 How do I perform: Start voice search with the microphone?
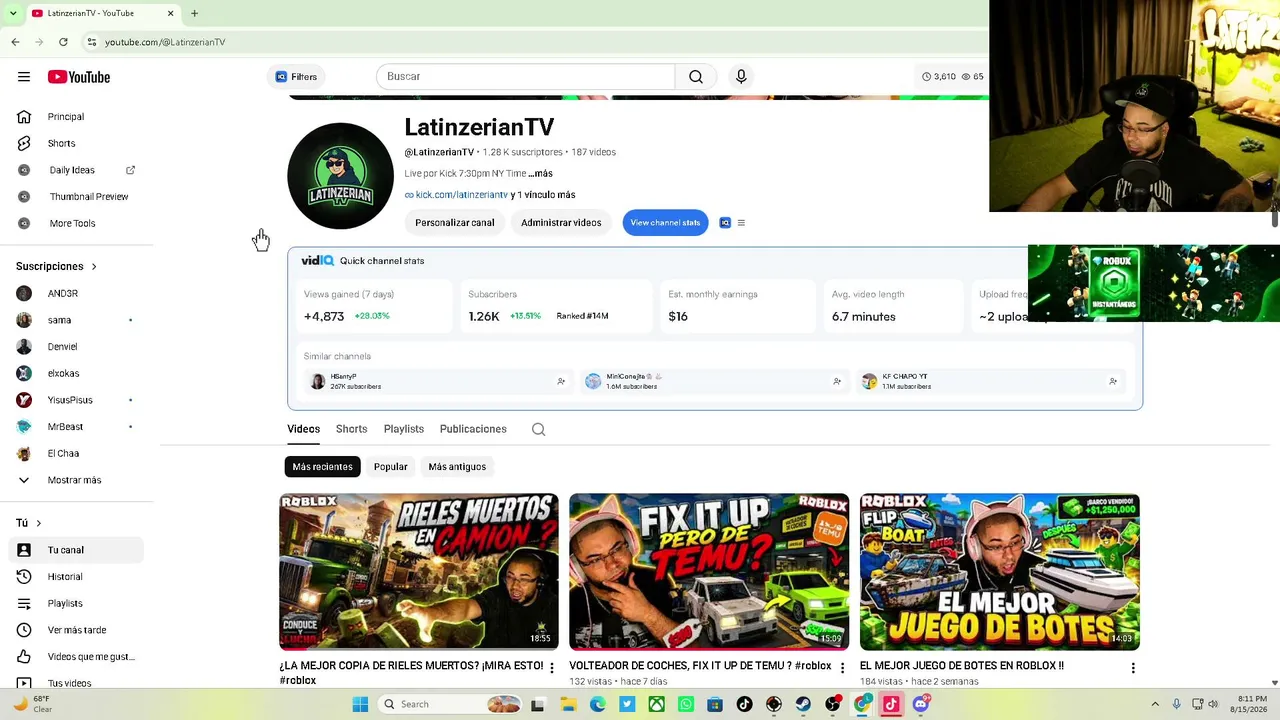(x=741, y=77)
